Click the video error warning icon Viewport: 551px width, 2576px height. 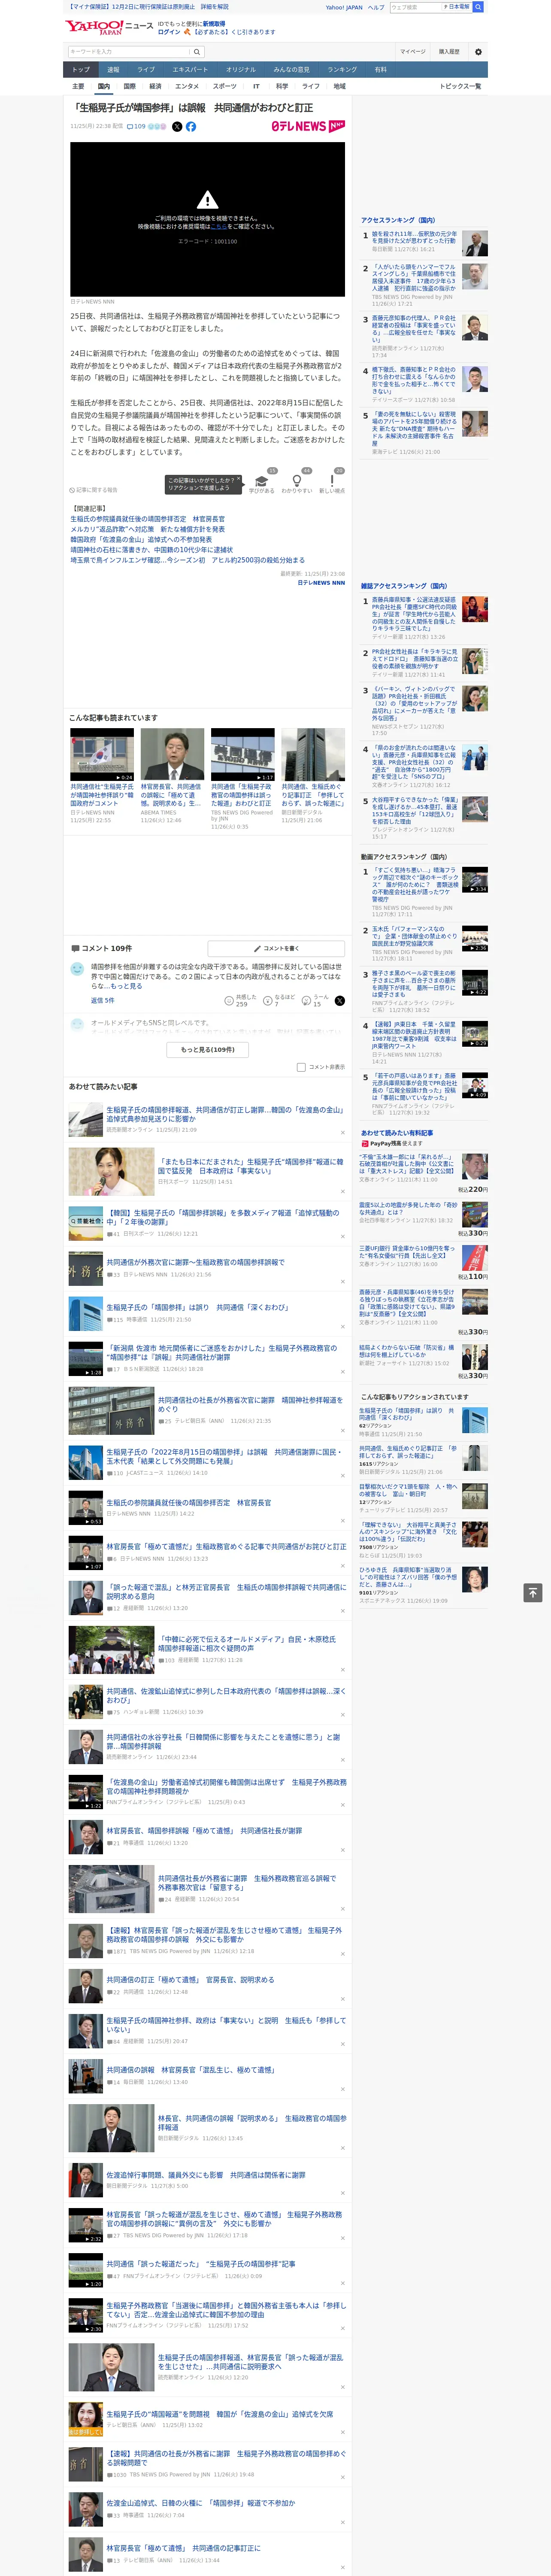point(207,201)
